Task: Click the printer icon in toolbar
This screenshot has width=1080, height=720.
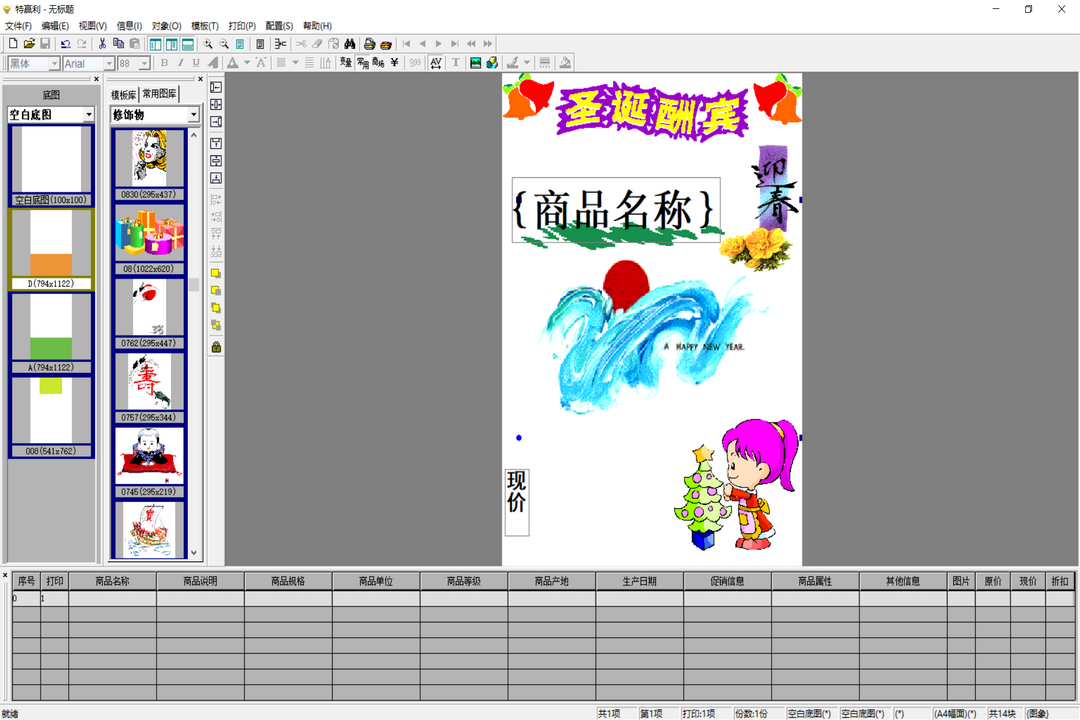Action: [x=369, y=44]
